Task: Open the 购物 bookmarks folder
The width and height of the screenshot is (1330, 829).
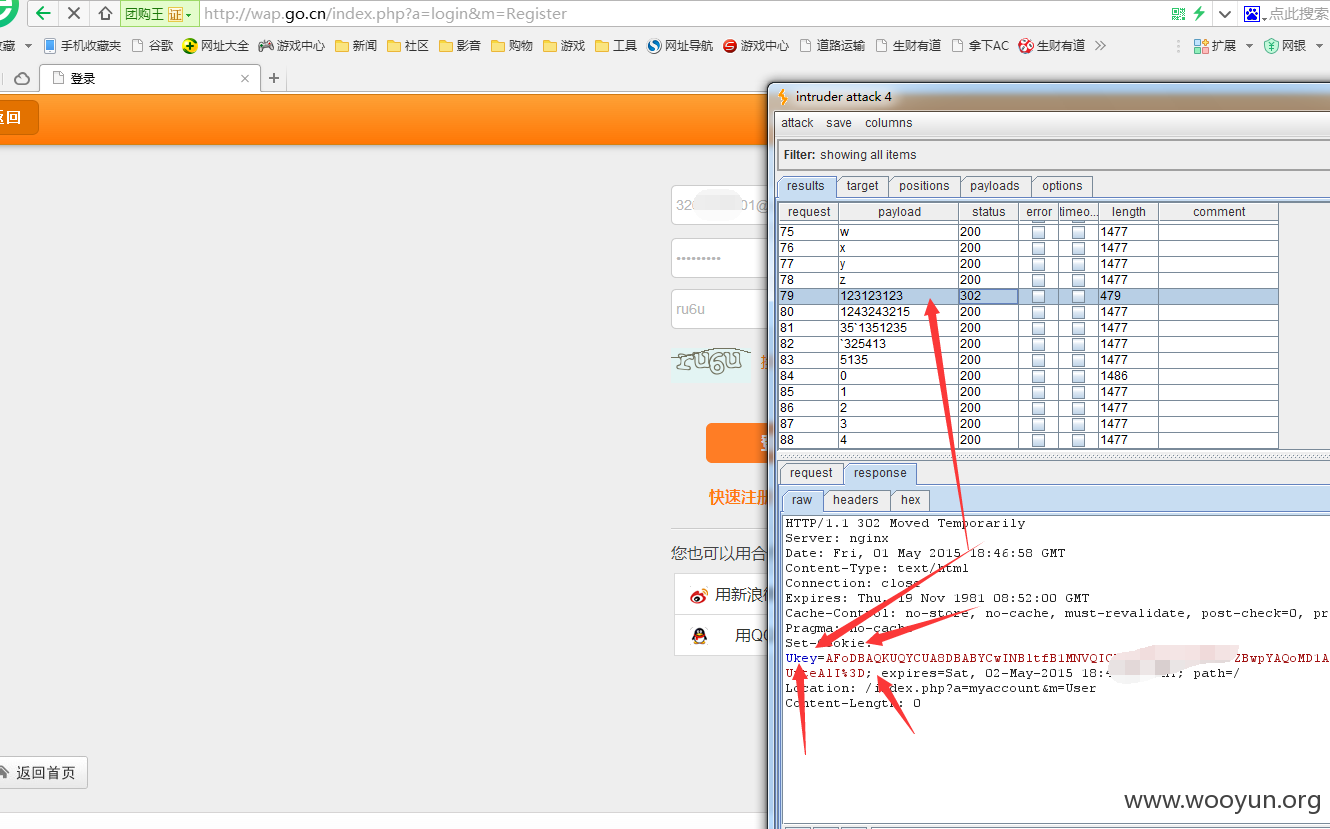Action: pyautogui.click(x=512, y=46)
